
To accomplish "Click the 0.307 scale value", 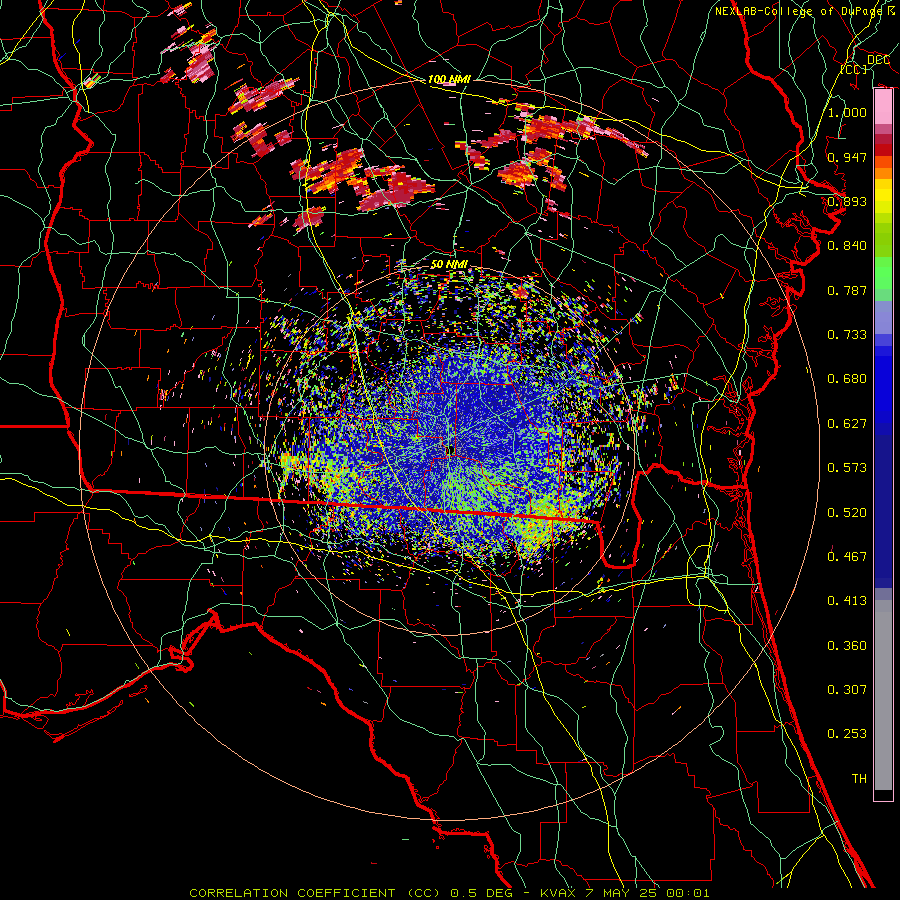I will 847,689.
